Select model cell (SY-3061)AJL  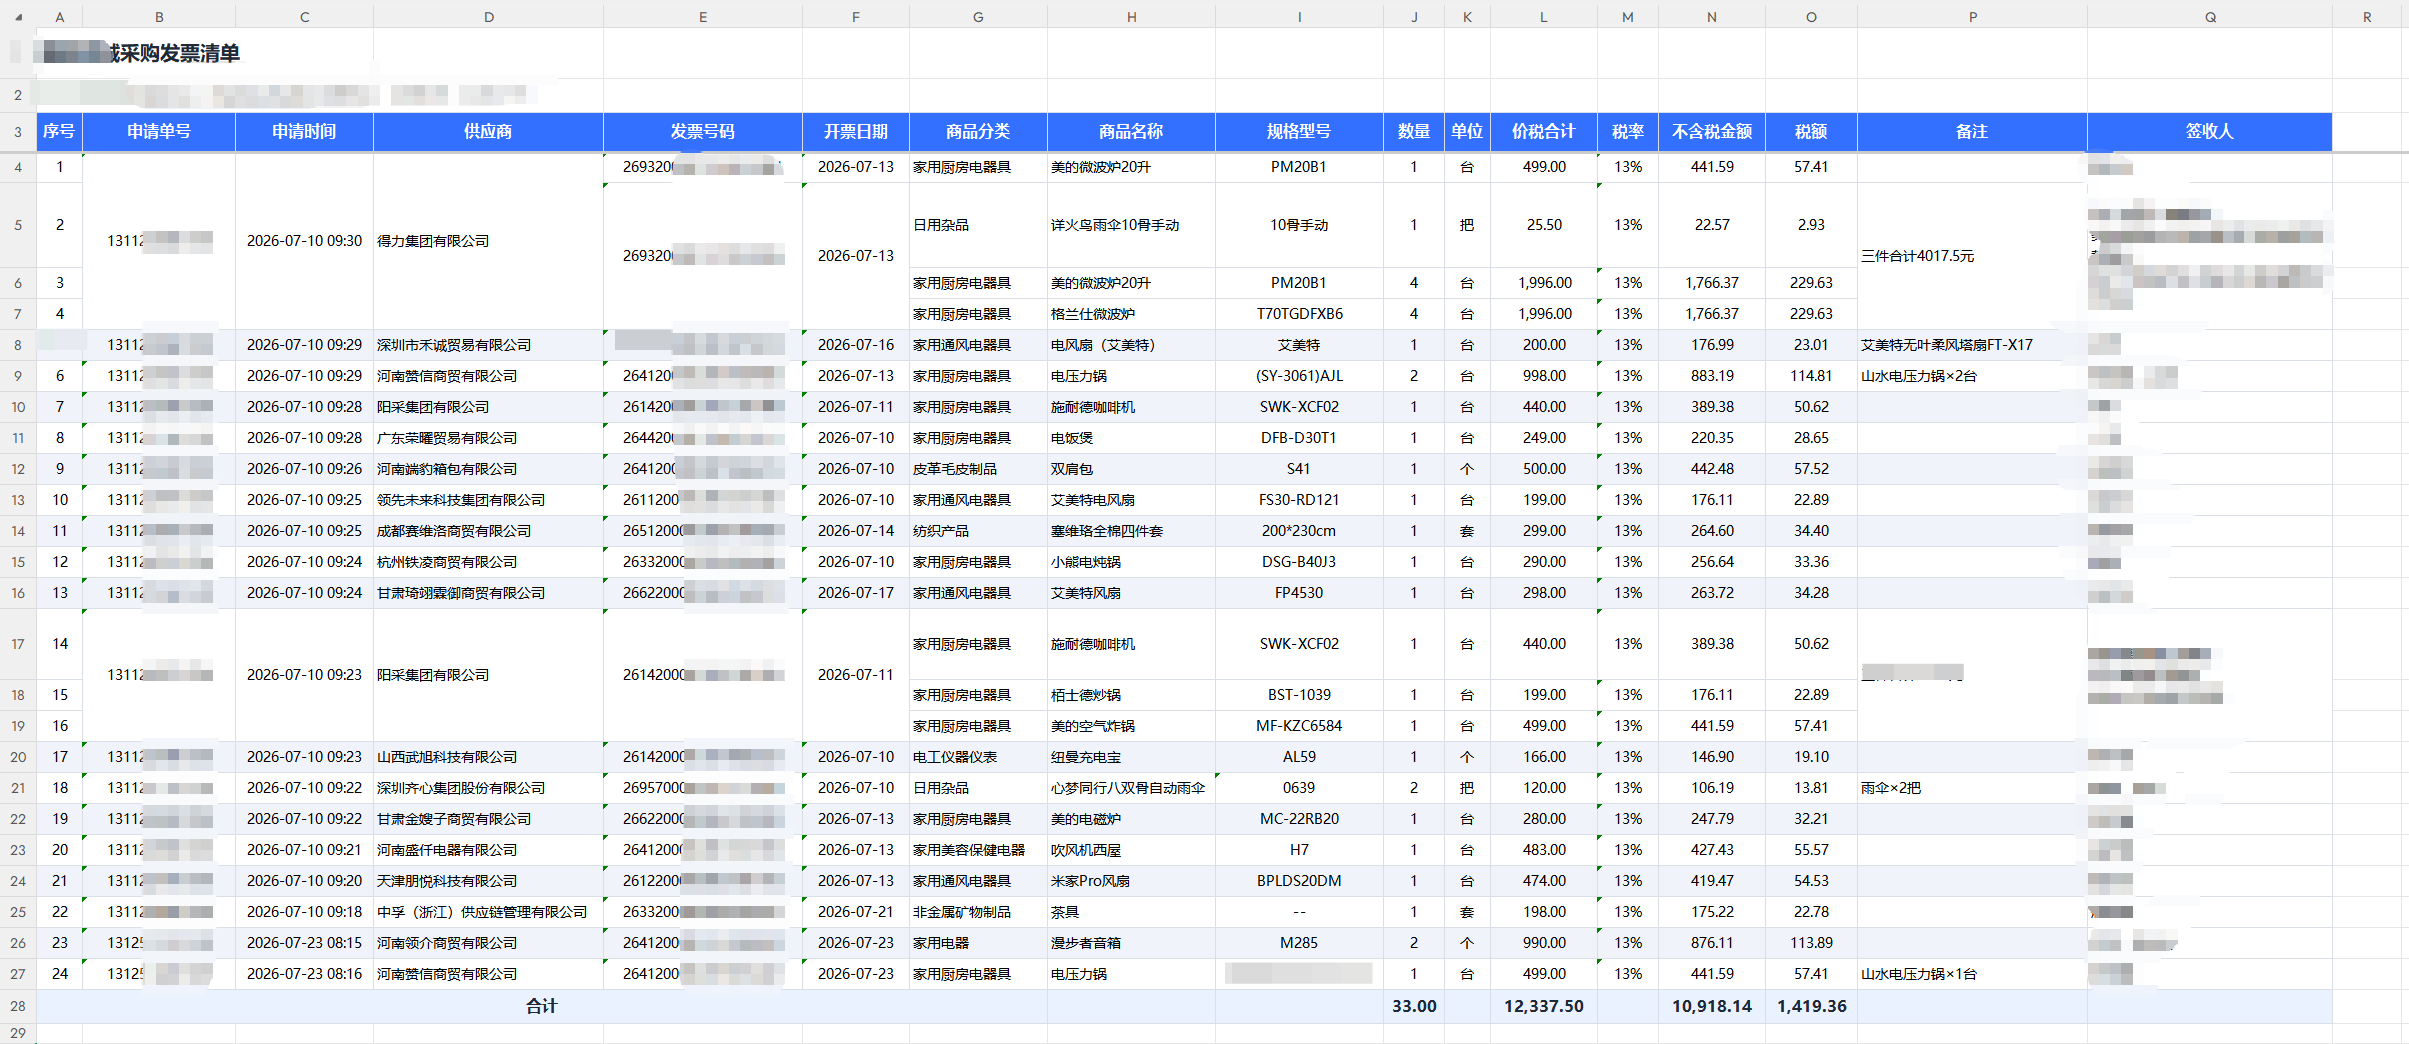point(1299,376)
